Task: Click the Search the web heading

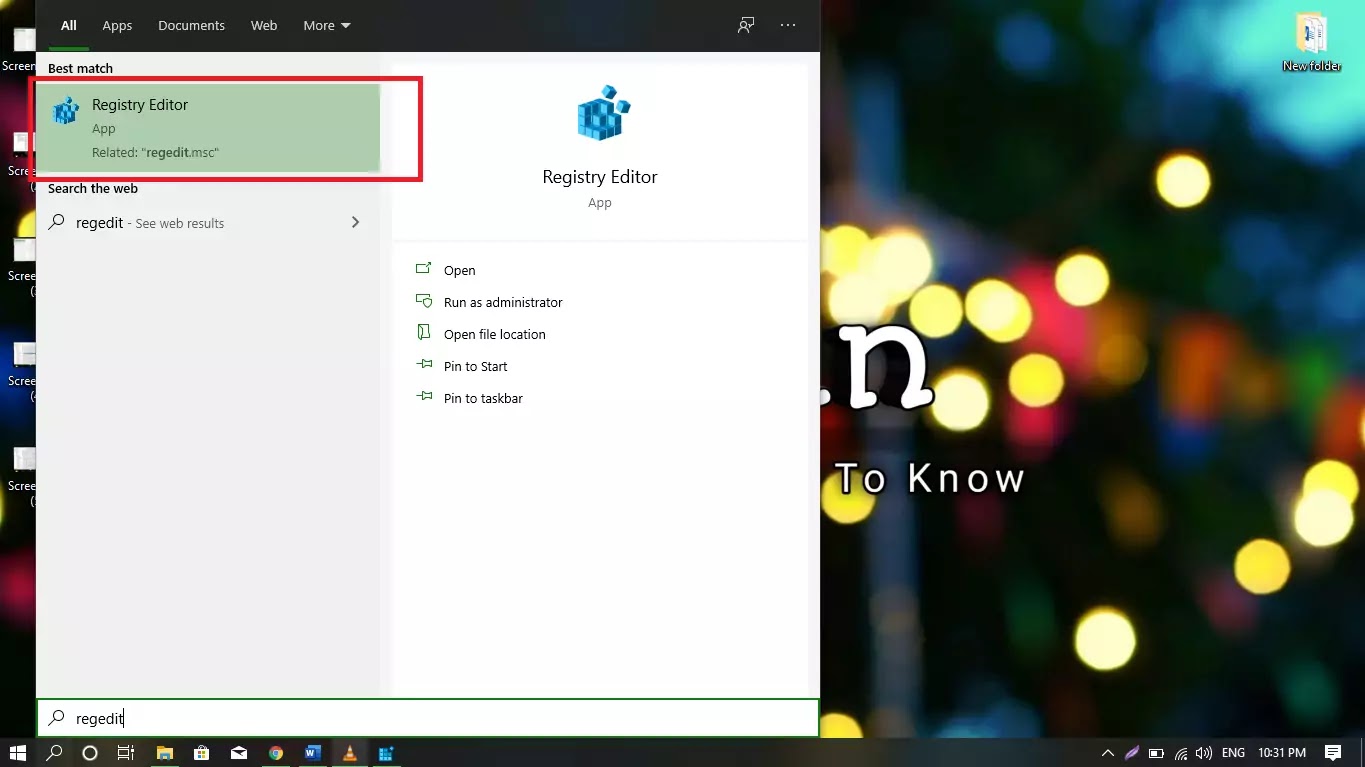Action: [93, 188]
